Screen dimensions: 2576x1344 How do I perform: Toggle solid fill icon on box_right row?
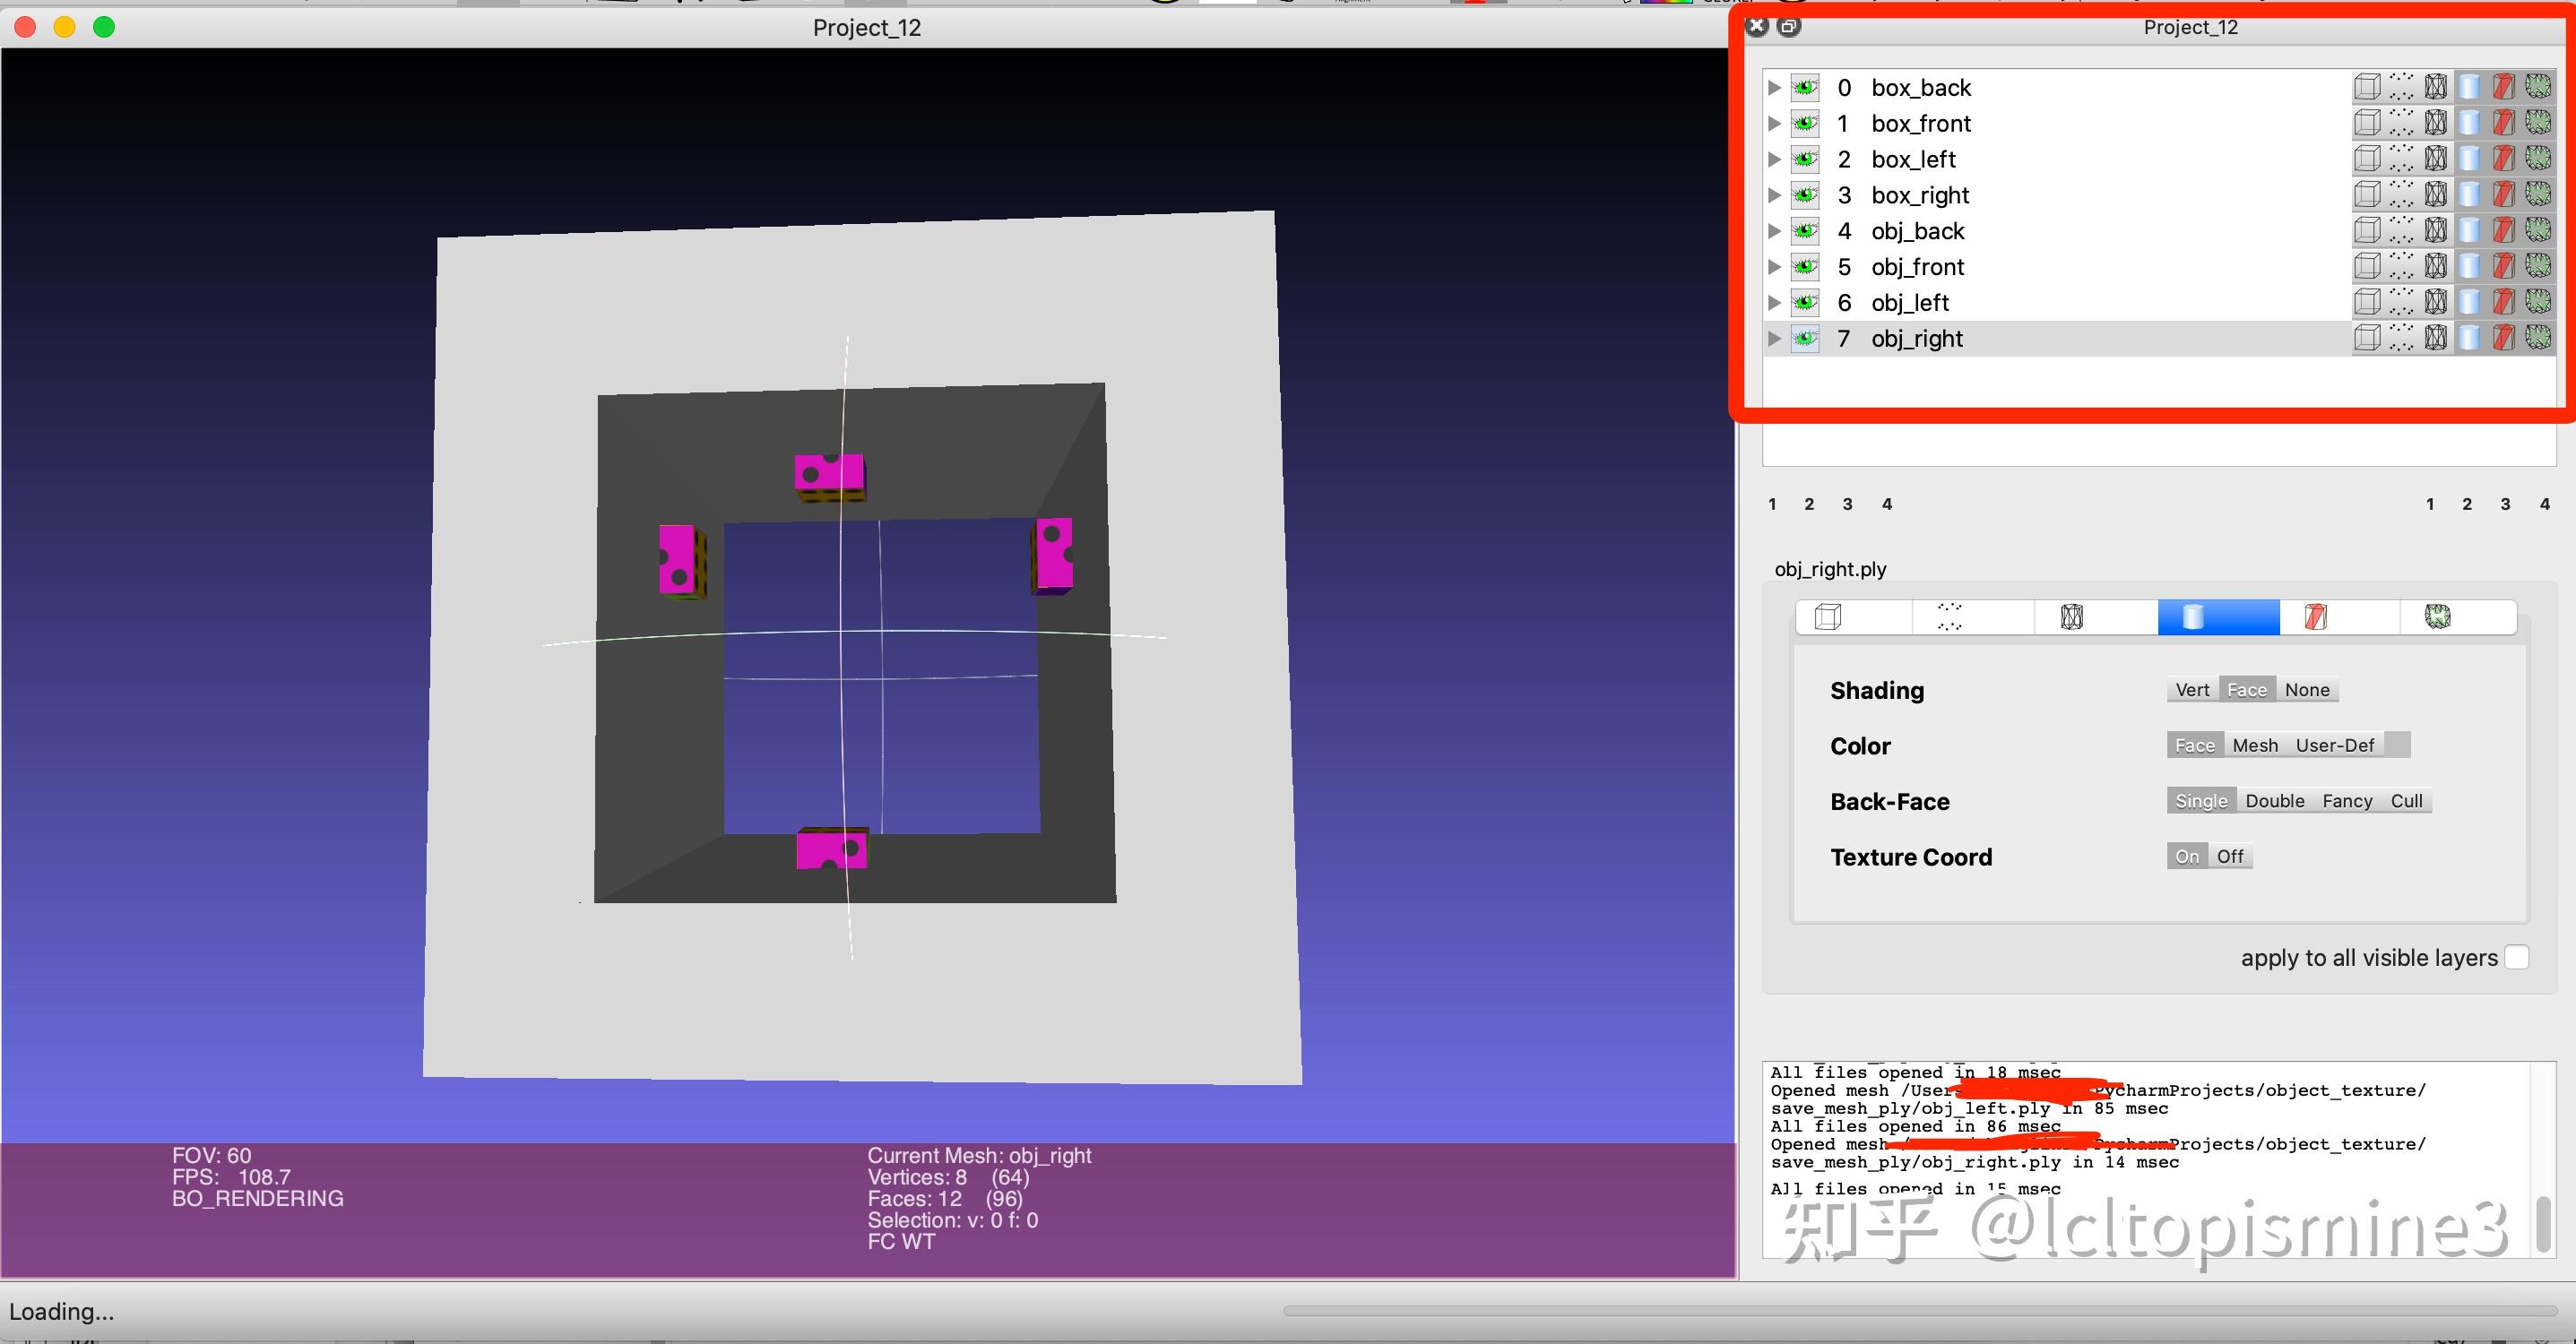click(x=2470, y=195)
